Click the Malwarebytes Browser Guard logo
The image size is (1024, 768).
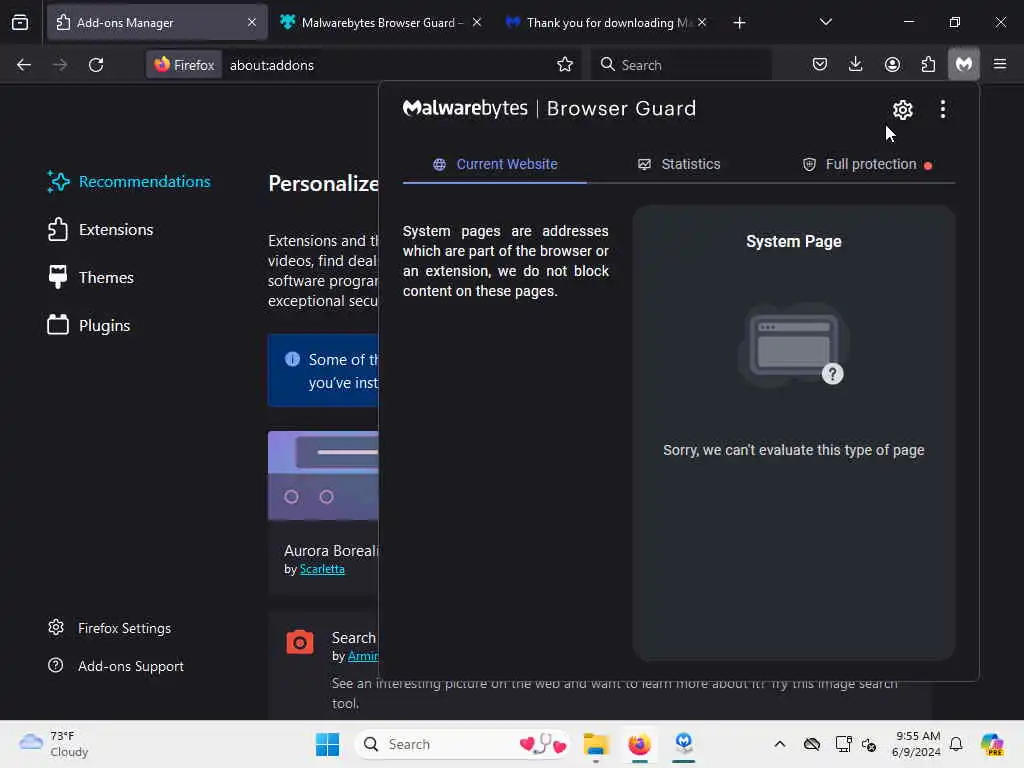(x=549, y=108)
